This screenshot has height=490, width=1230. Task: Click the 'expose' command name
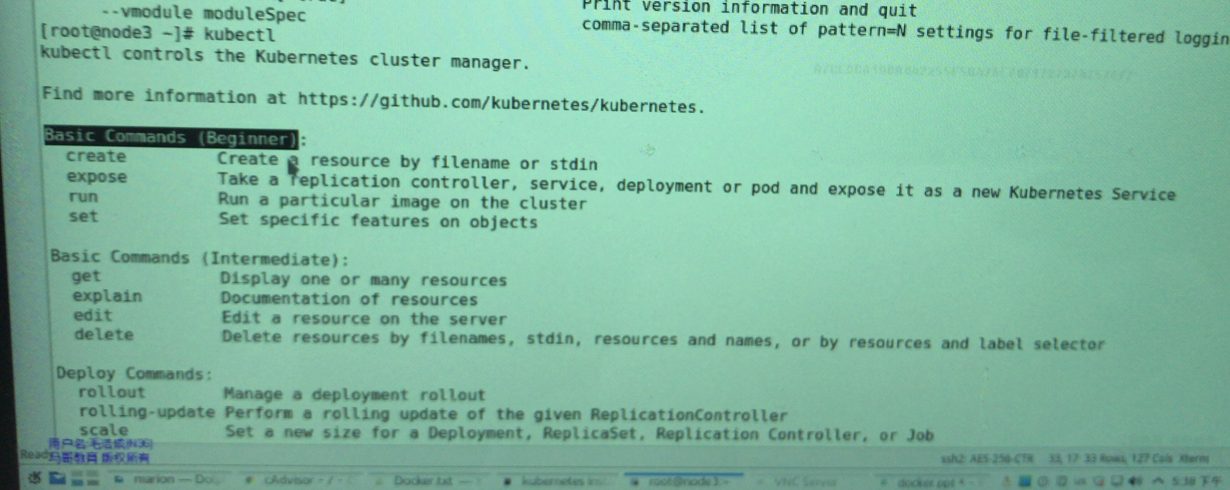[x=96, y=178]
